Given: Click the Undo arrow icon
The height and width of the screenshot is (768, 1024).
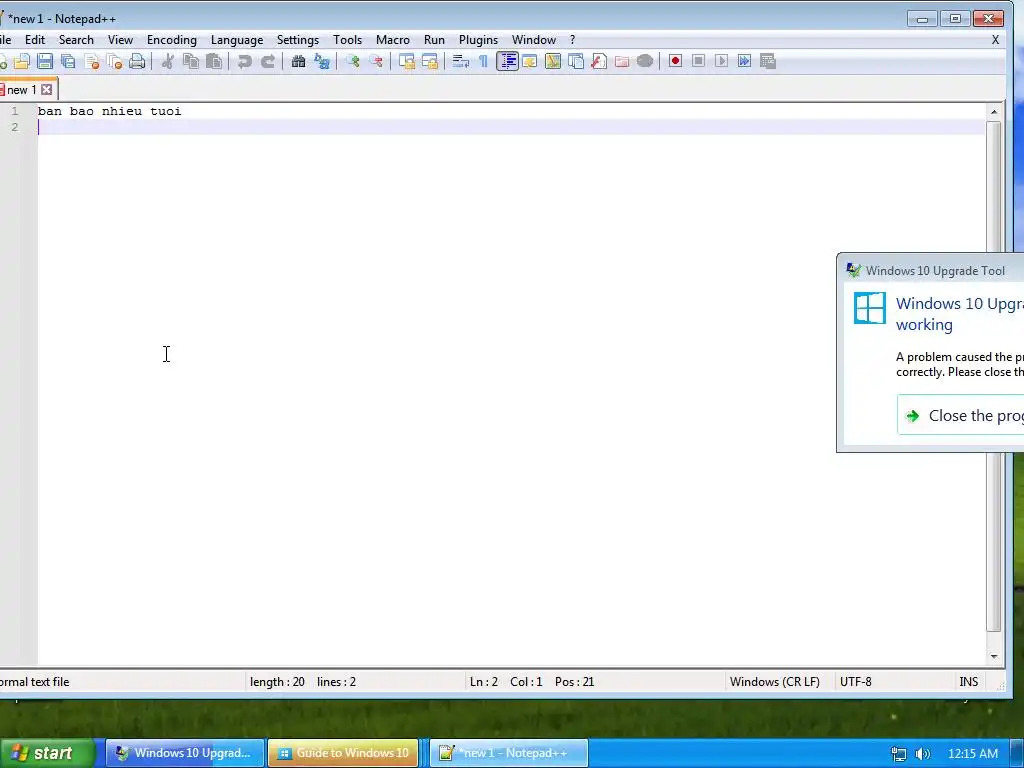Looking at the screenshot, I should point(245,61).
